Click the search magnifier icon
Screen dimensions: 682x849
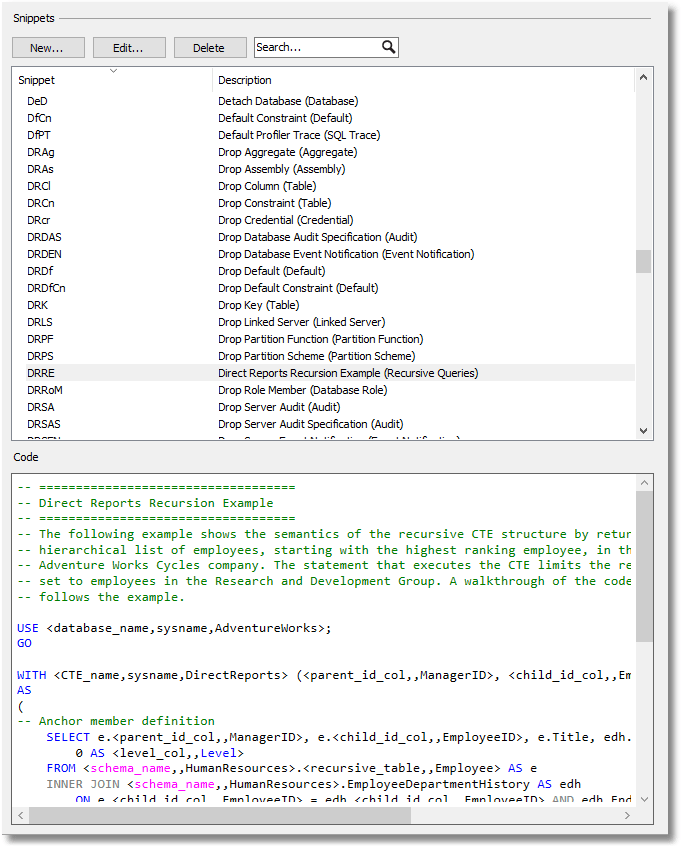(x=388, y=47)
